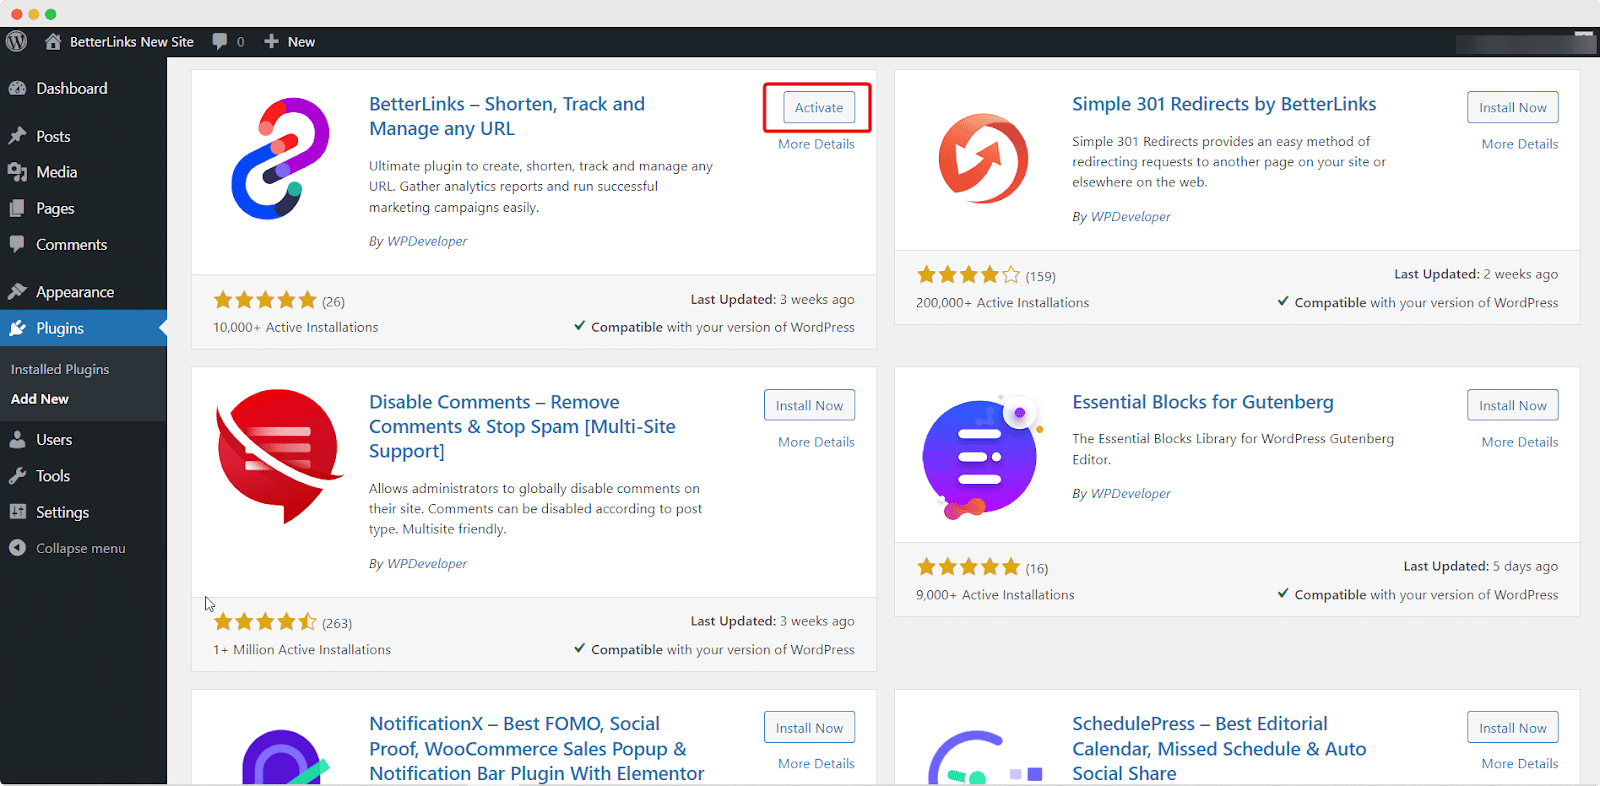Open Simple 301 Redirects by BetterLinks title
This screenshot has width=1600, height=786.
tap(1224, 104)
